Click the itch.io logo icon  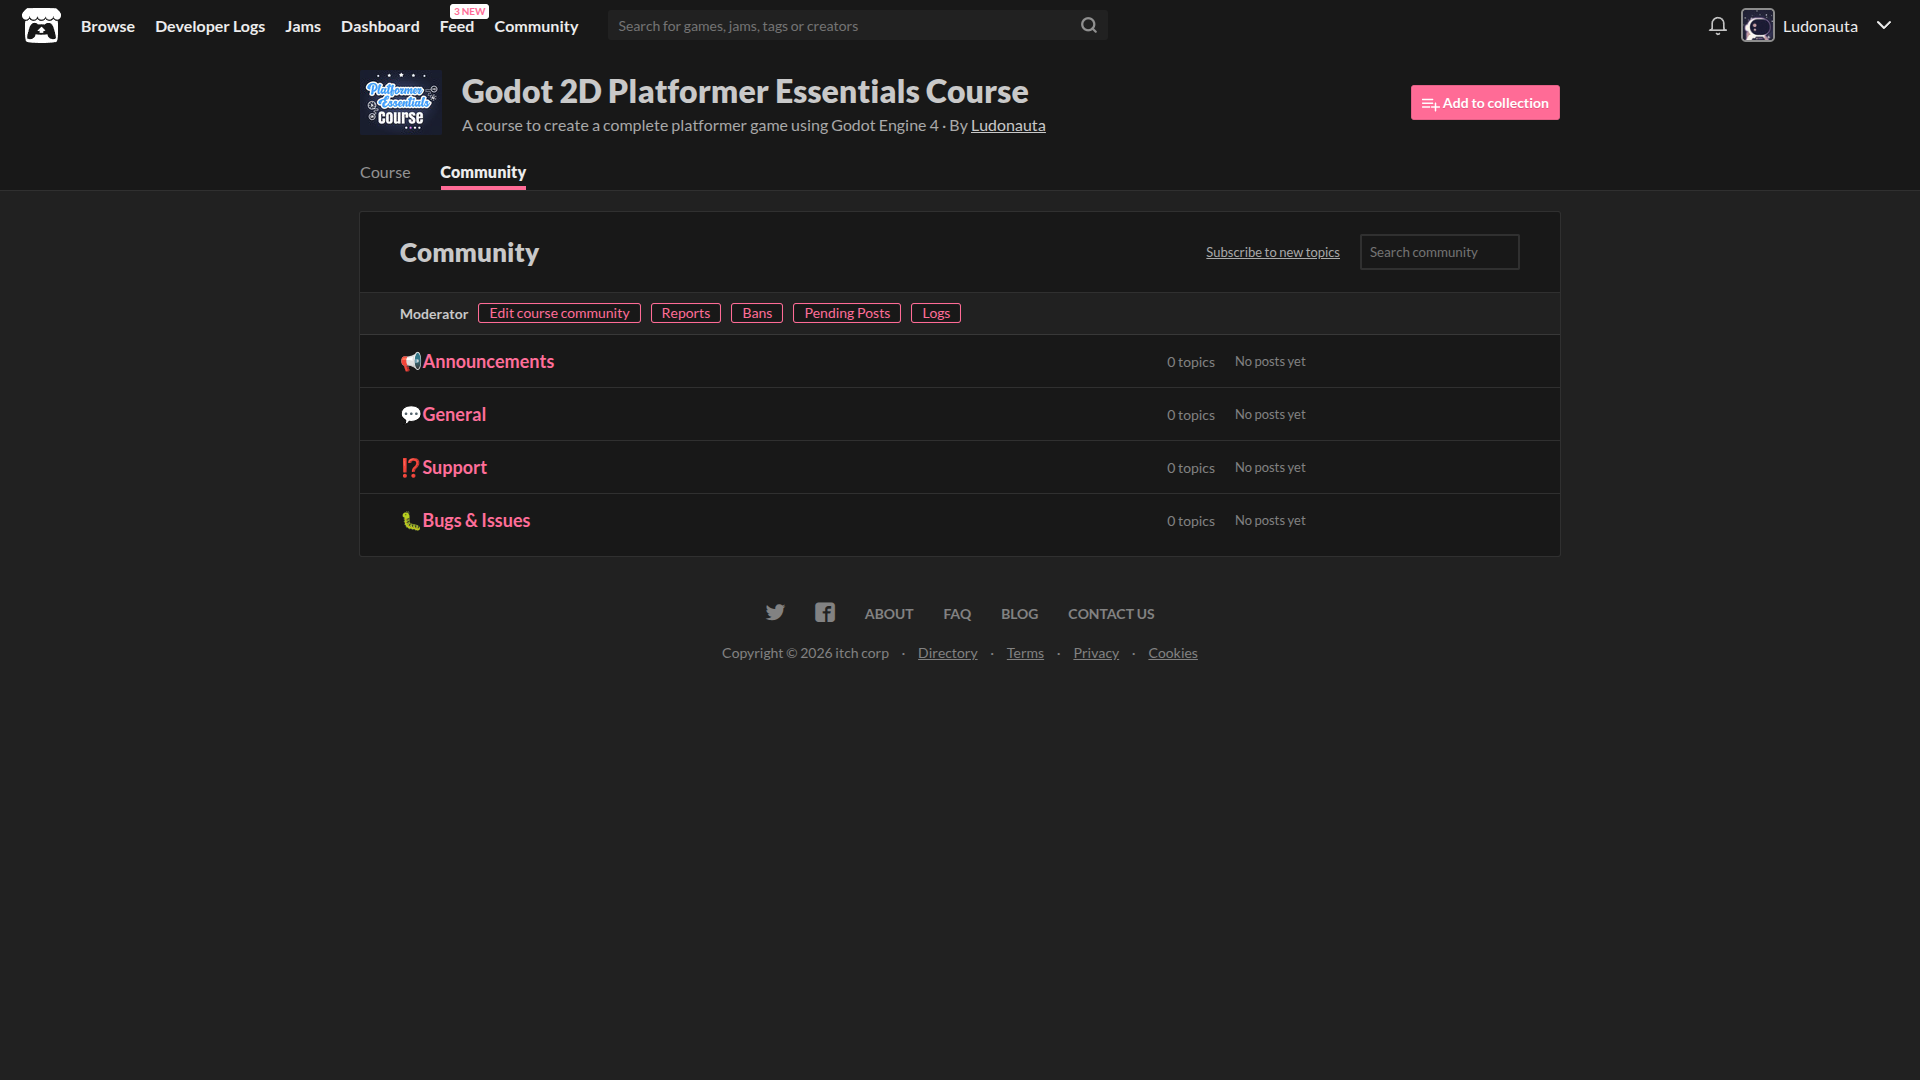pyautogui.click(x=41, y=26)
